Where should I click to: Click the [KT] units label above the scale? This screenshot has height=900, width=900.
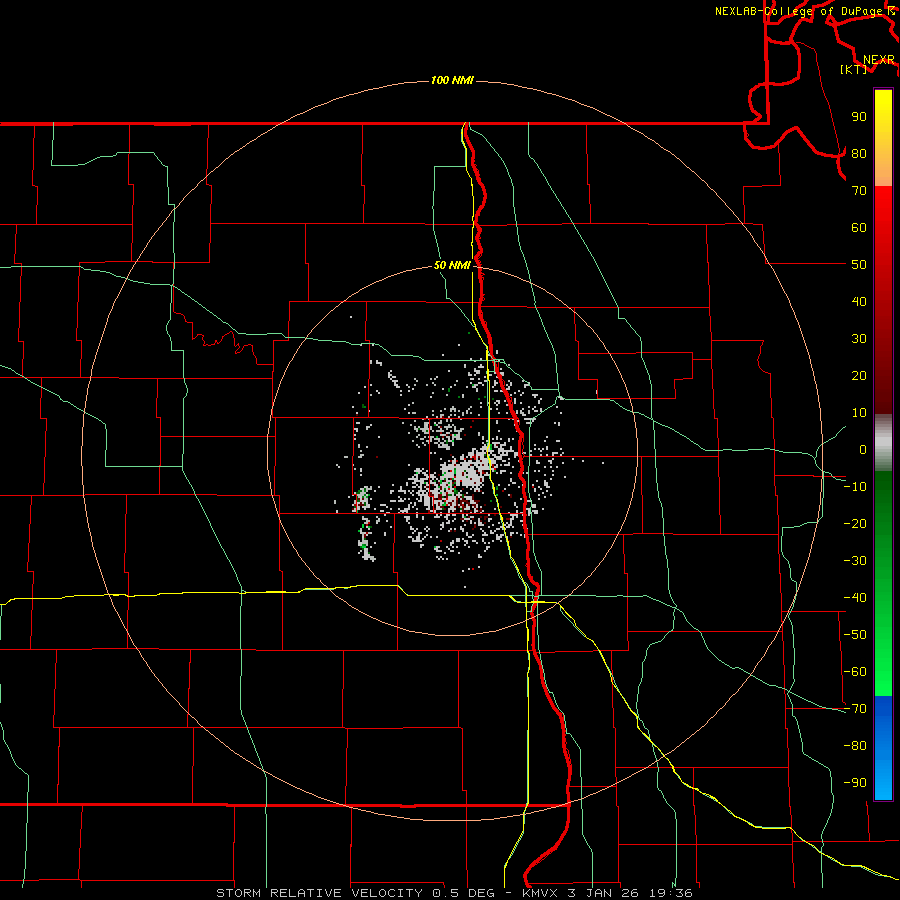[854, 69]
